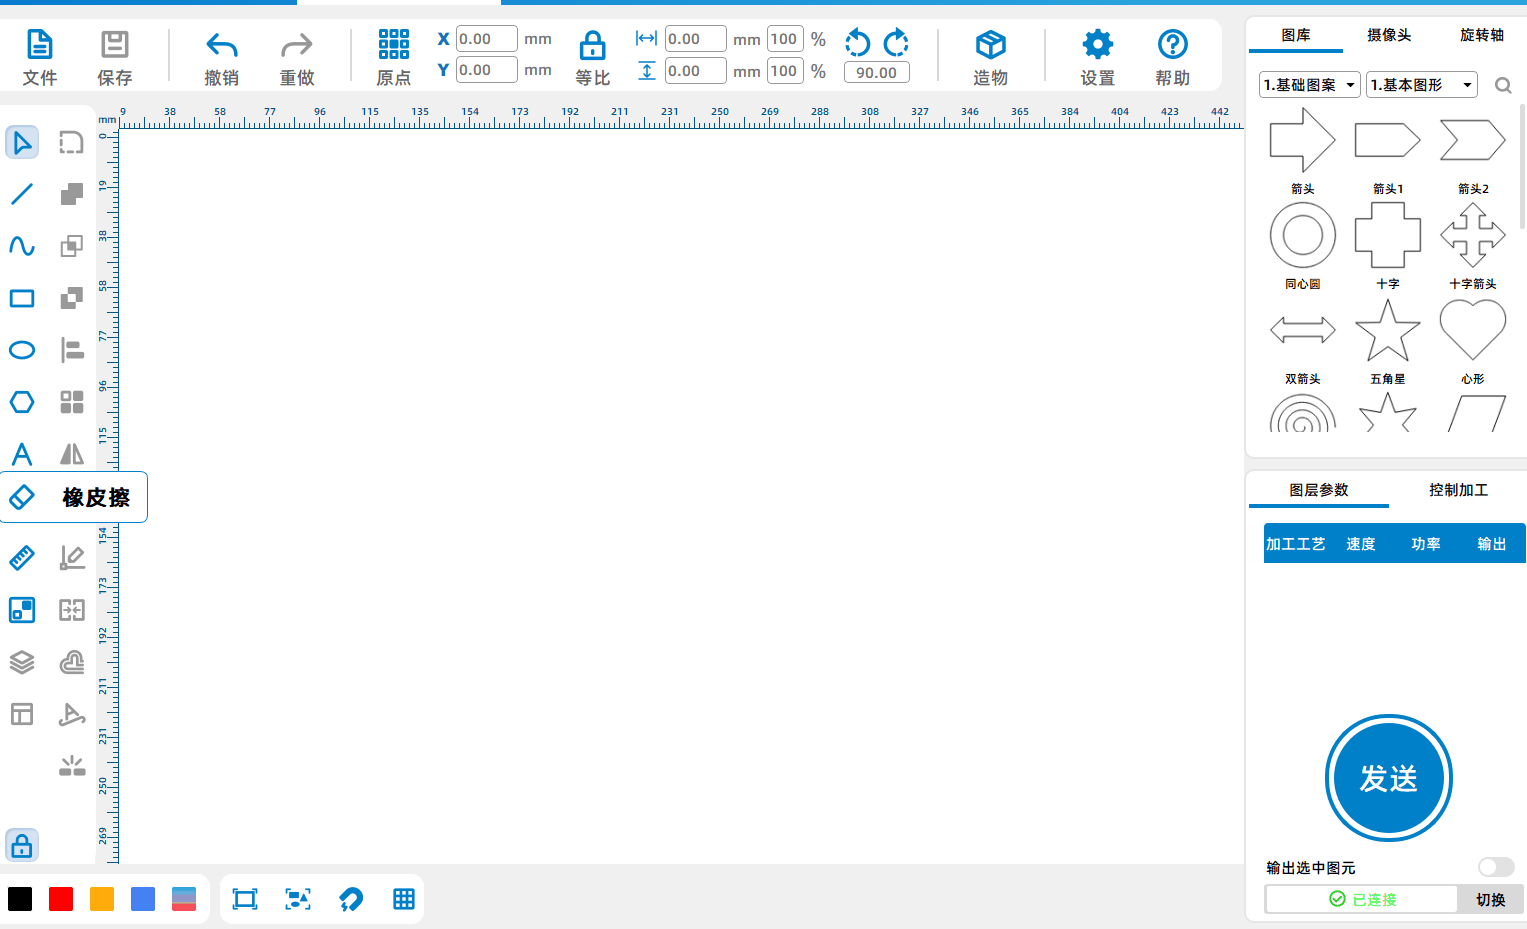The width and height of the screenshot is (1527, 929).
Task: Click the focus selection view icon
Action: [298, 899]
